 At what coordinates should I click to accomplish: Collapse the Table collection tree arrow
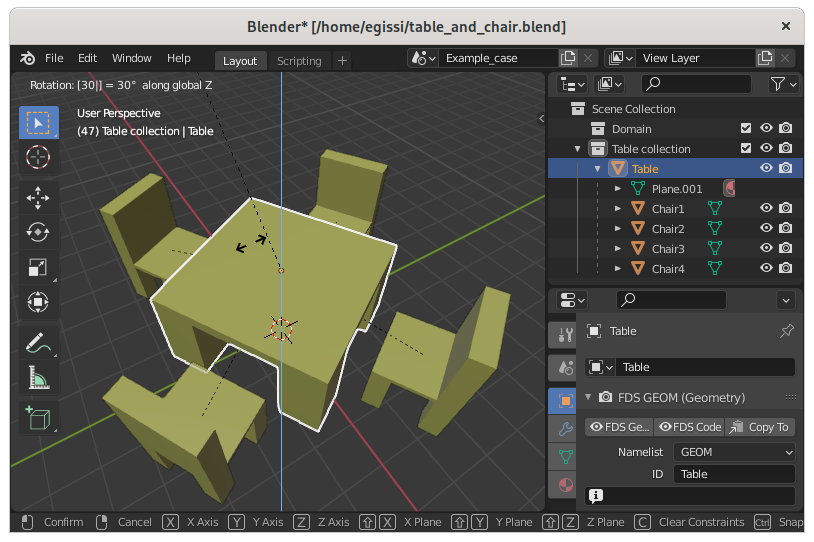(x=578, y=149)
